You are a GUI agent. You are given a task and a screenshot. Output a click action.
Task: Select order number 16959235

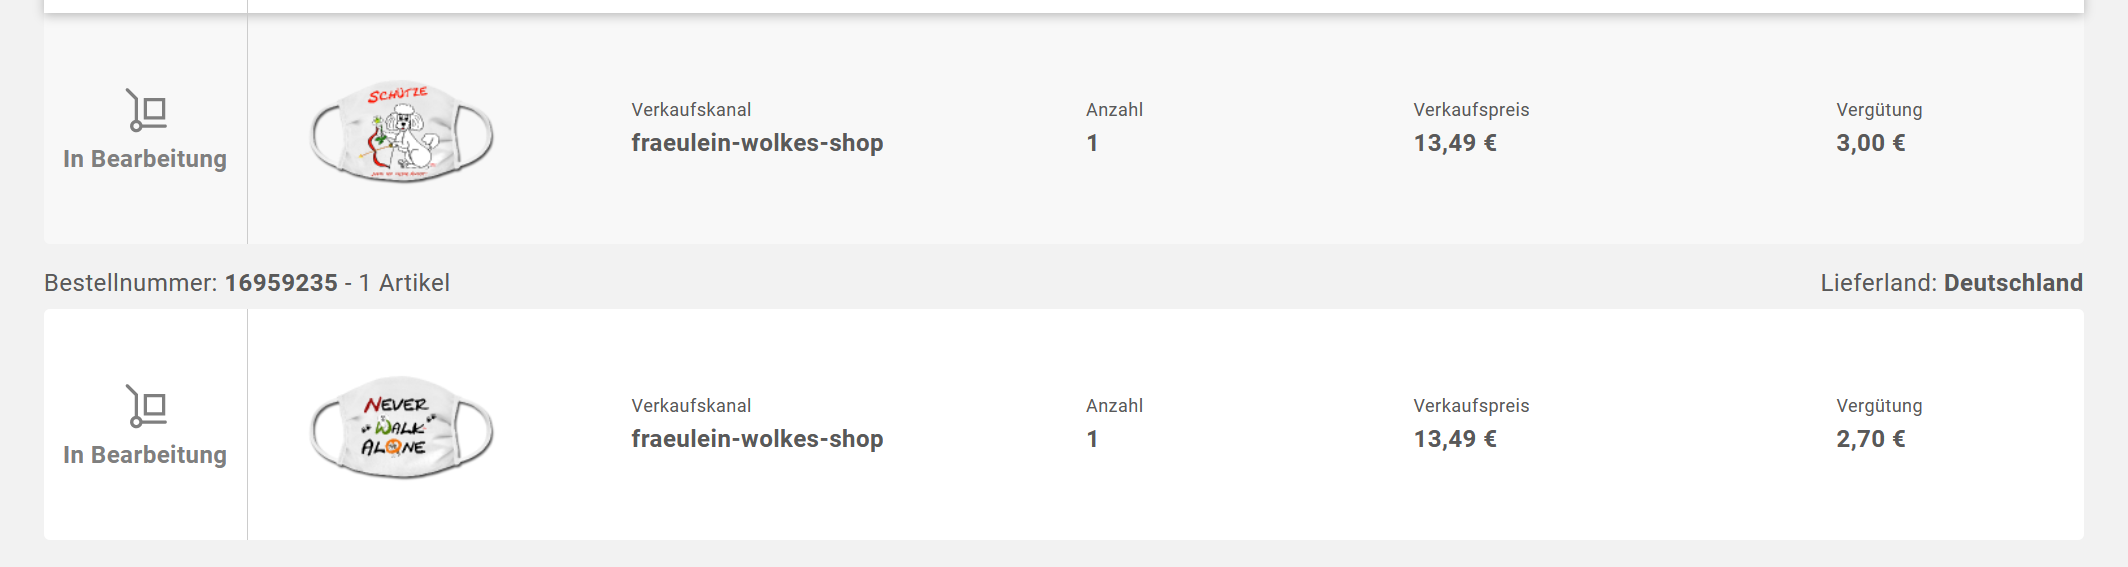coord(281,283)
